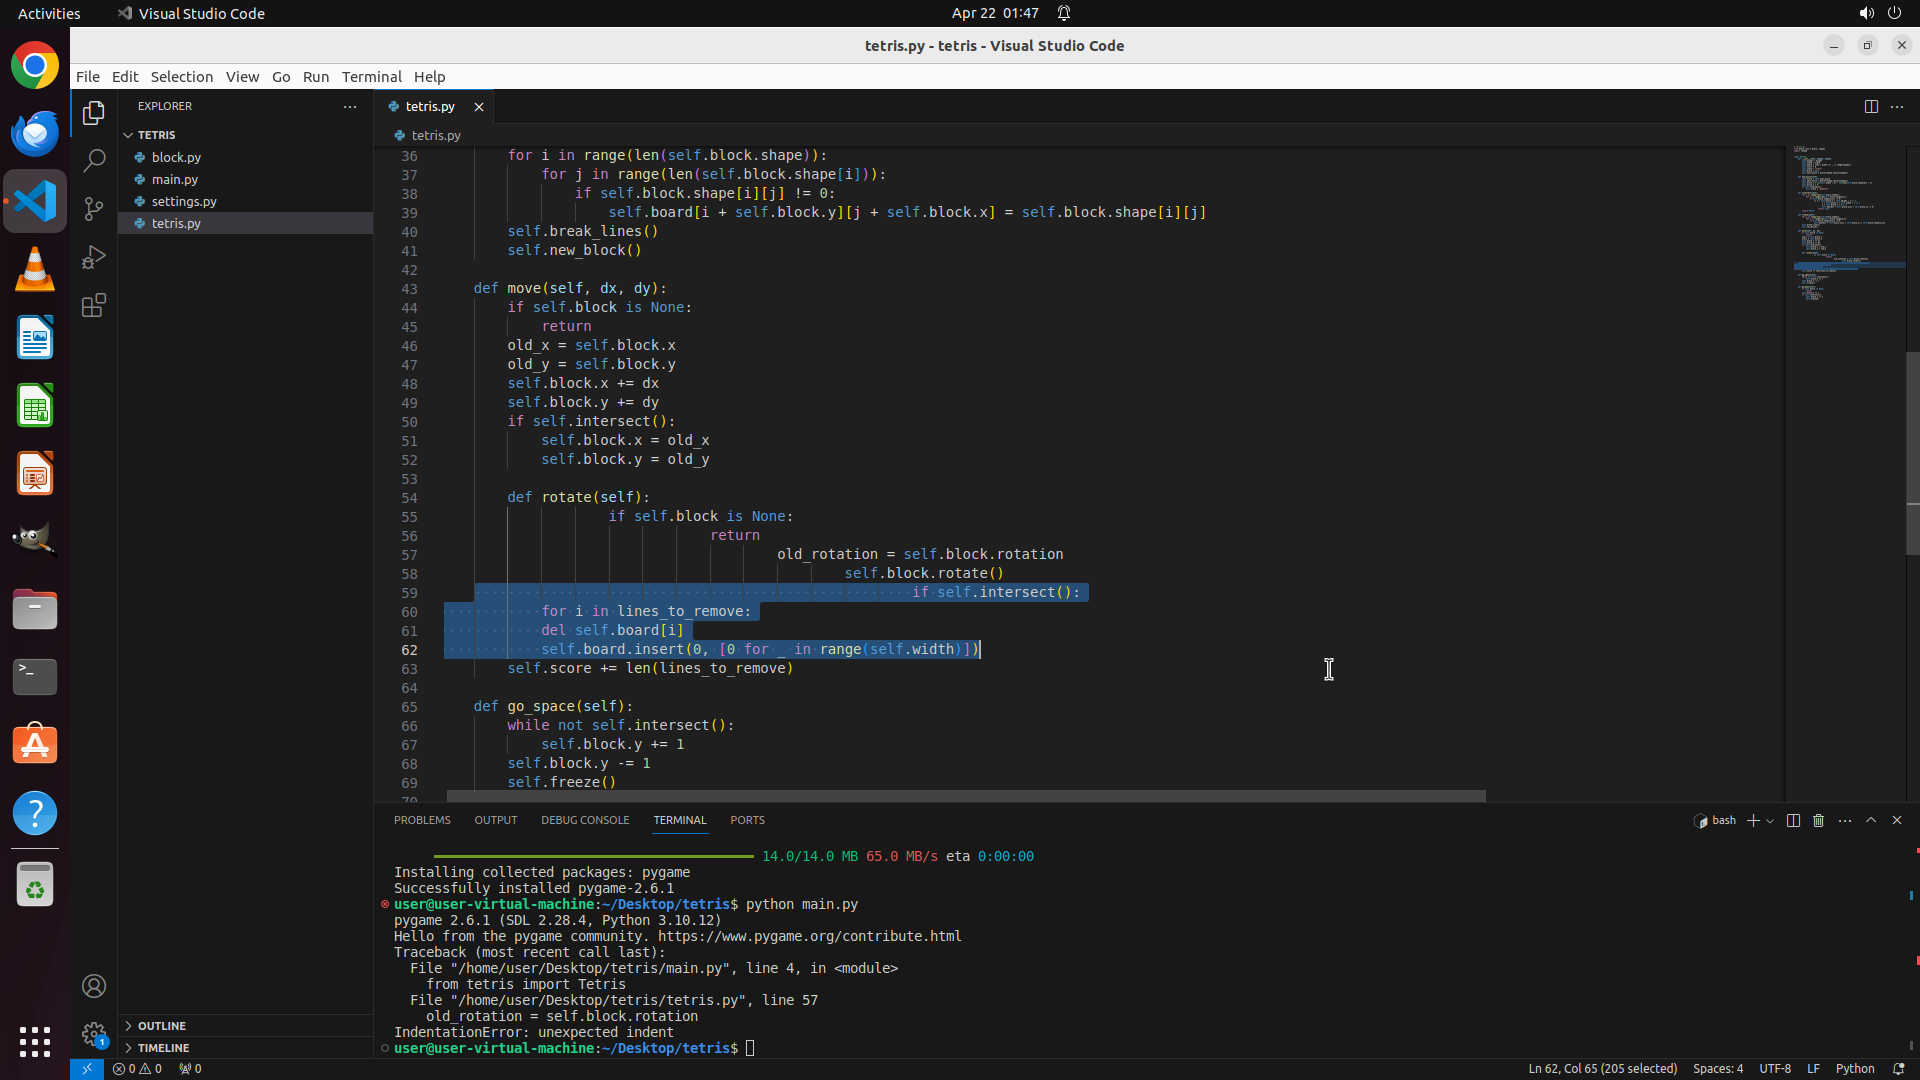Click the Split Terminal icon

click(x=1793, y=820)
